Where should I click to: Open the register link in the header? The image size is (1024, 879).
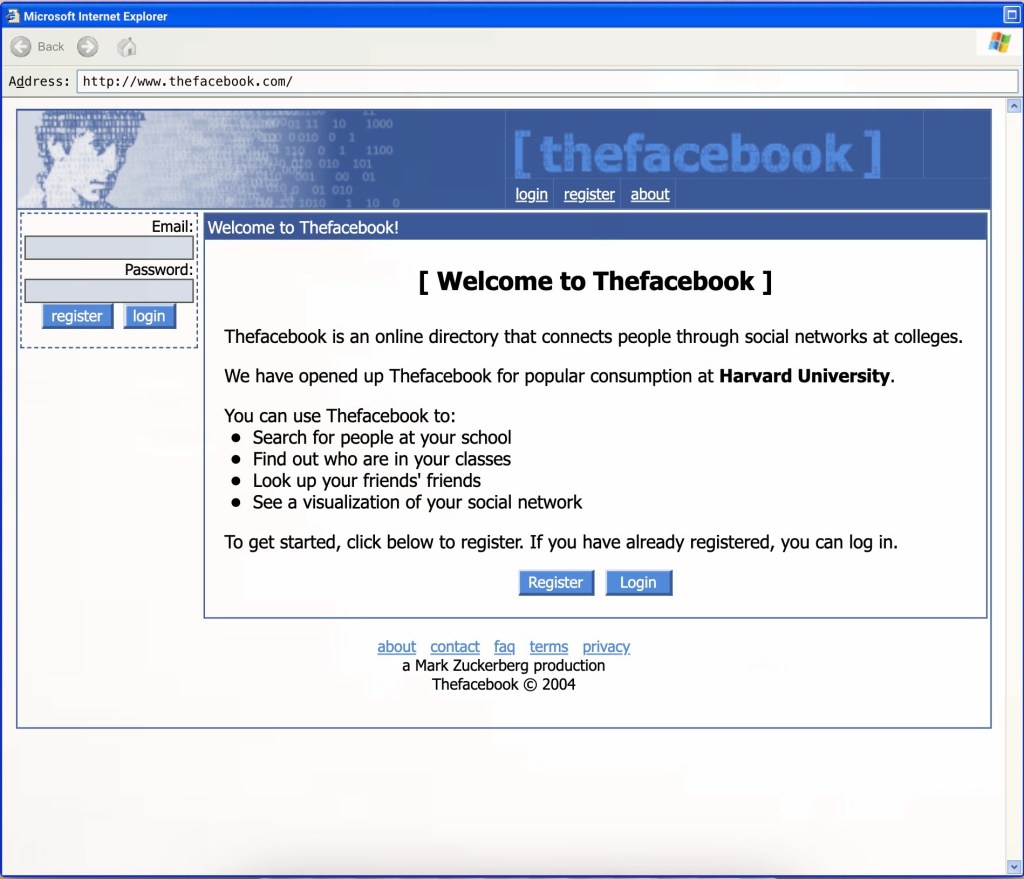tap(589, 195)
